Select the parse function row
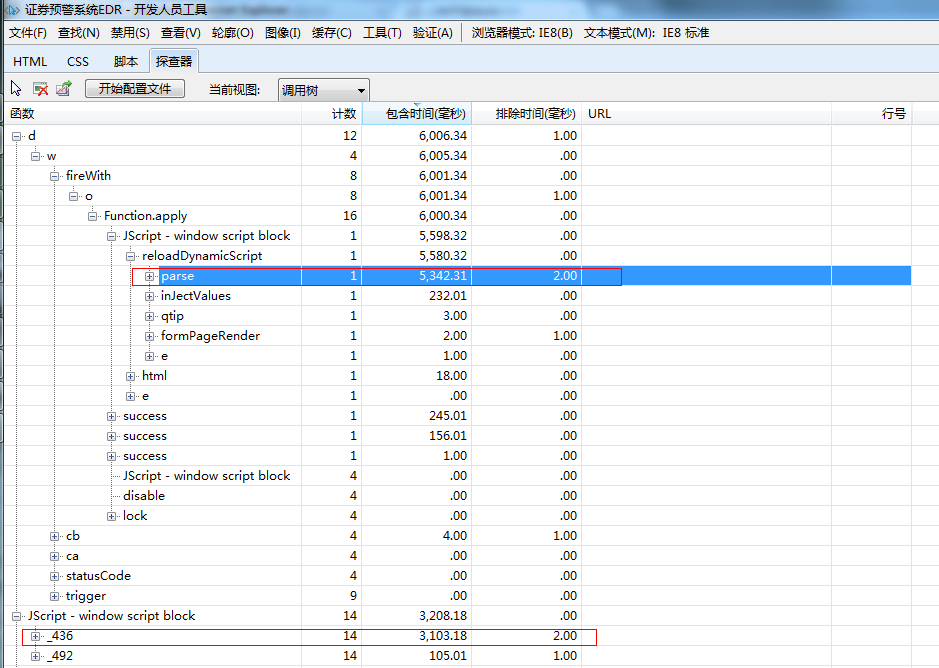Viewport: 939px width, 668px height. [458, 276]
